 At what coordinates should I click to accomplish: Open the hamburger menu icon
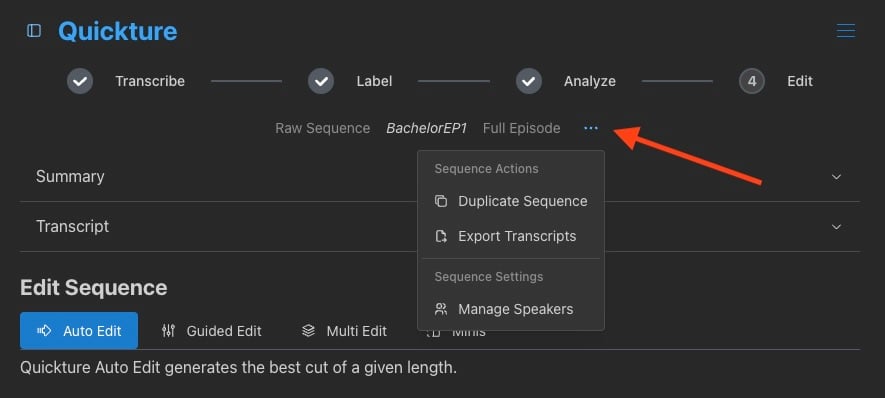(x=845, y=30)
